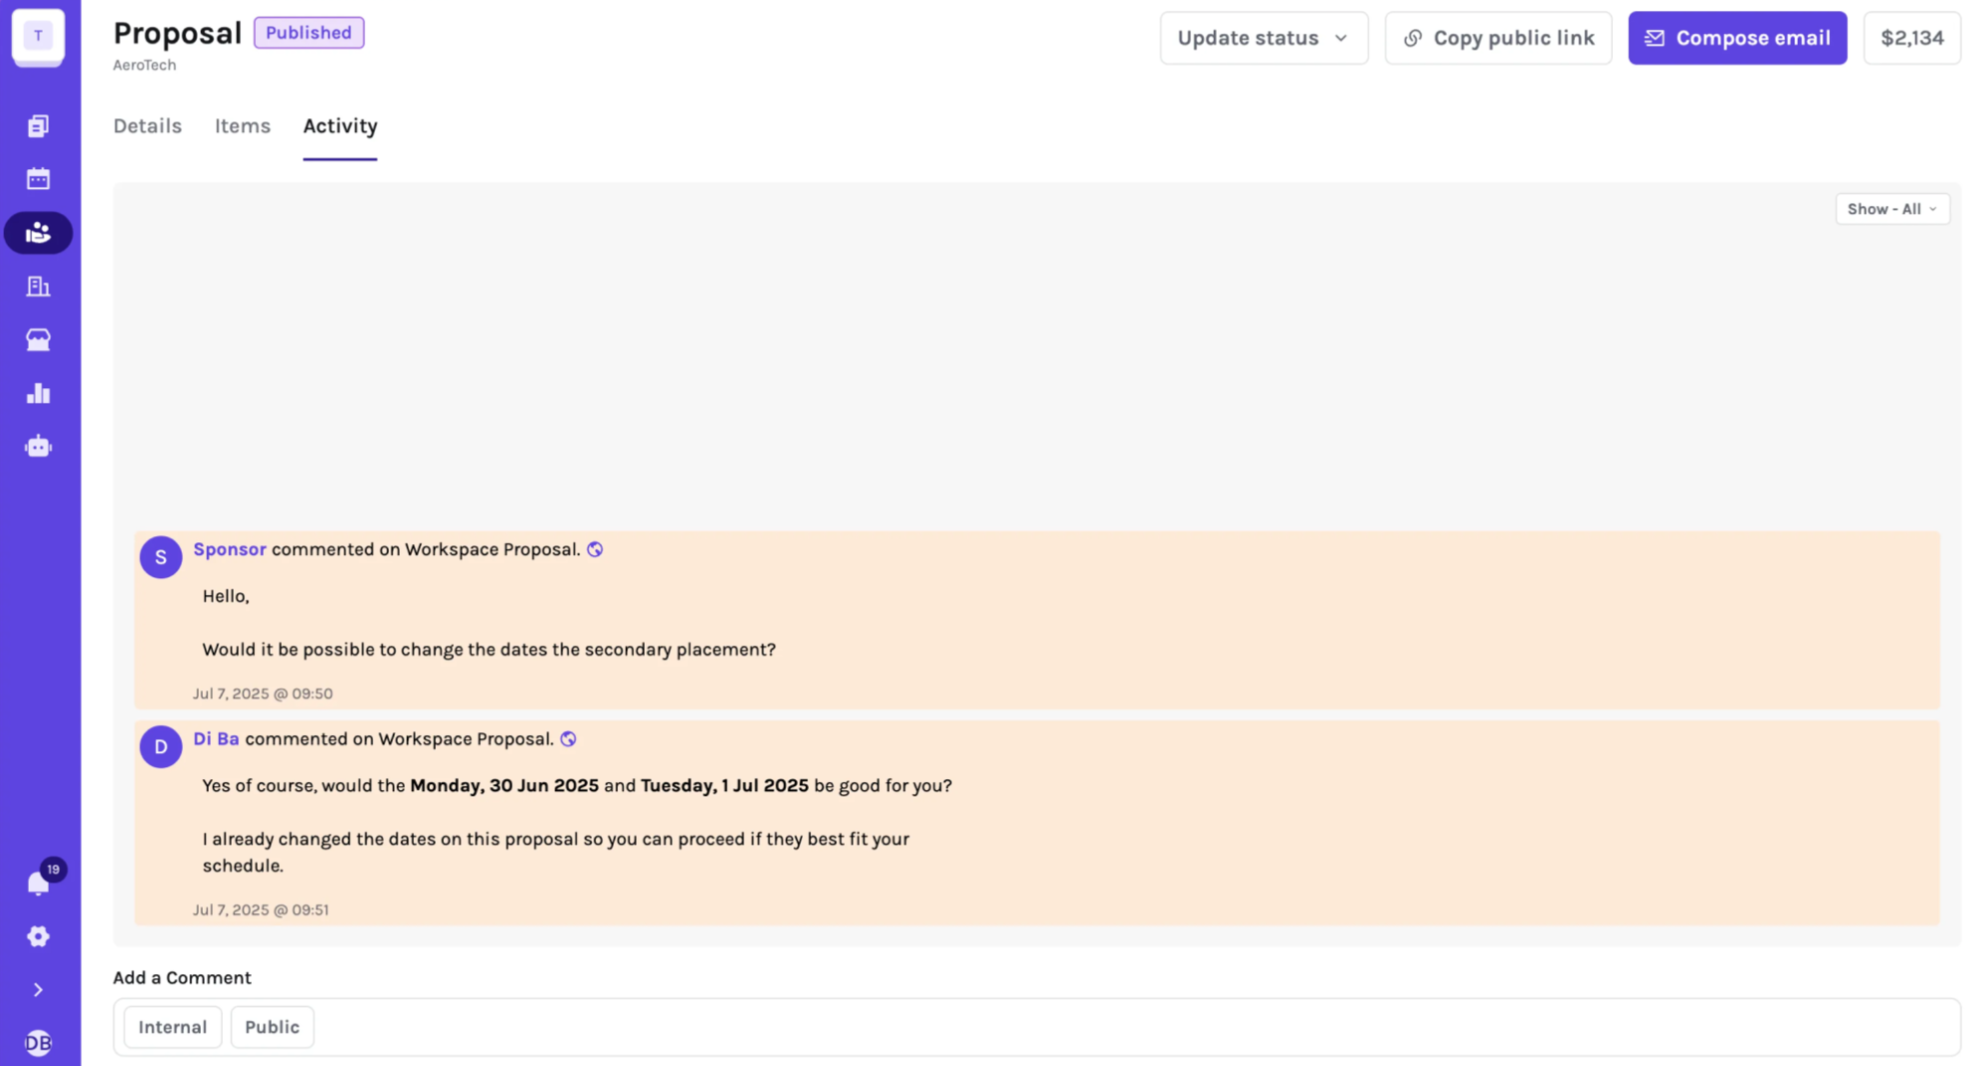Switch to the Items tab

(242, 126)
